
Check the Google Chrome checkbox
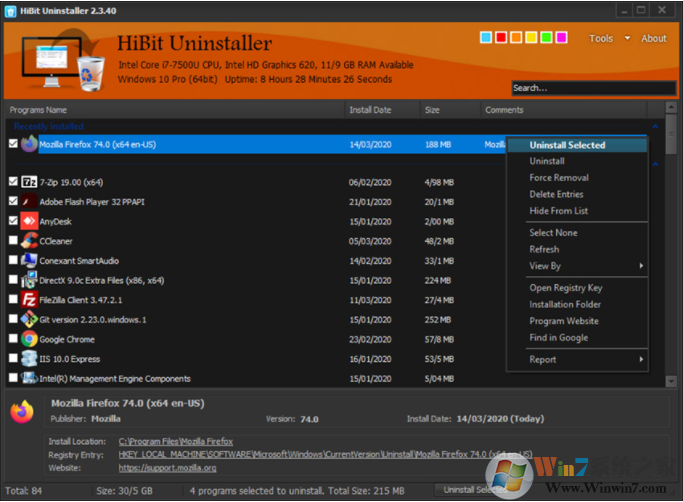pyautogui.click(x=13, y=338)
